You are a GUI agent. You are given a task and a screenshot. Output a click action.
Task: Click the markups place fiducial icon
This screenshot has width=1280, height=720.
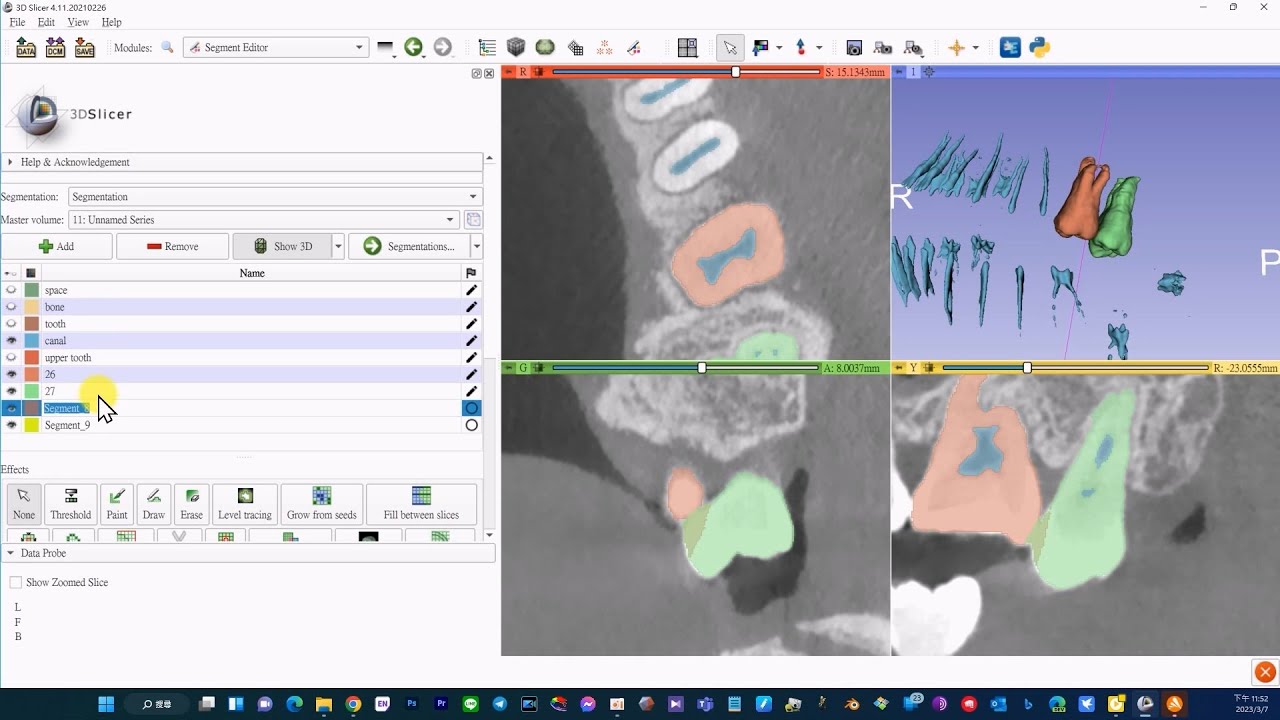(800, 47)
